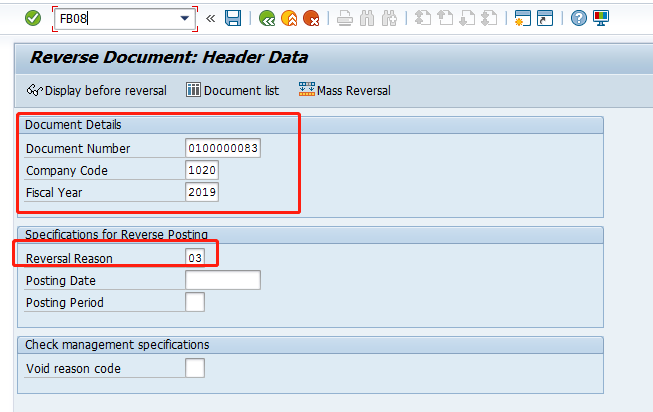This screenshot has width=653, height=412.
Task: Click the Generate Shortcut icon
Action: pos(545,18)
